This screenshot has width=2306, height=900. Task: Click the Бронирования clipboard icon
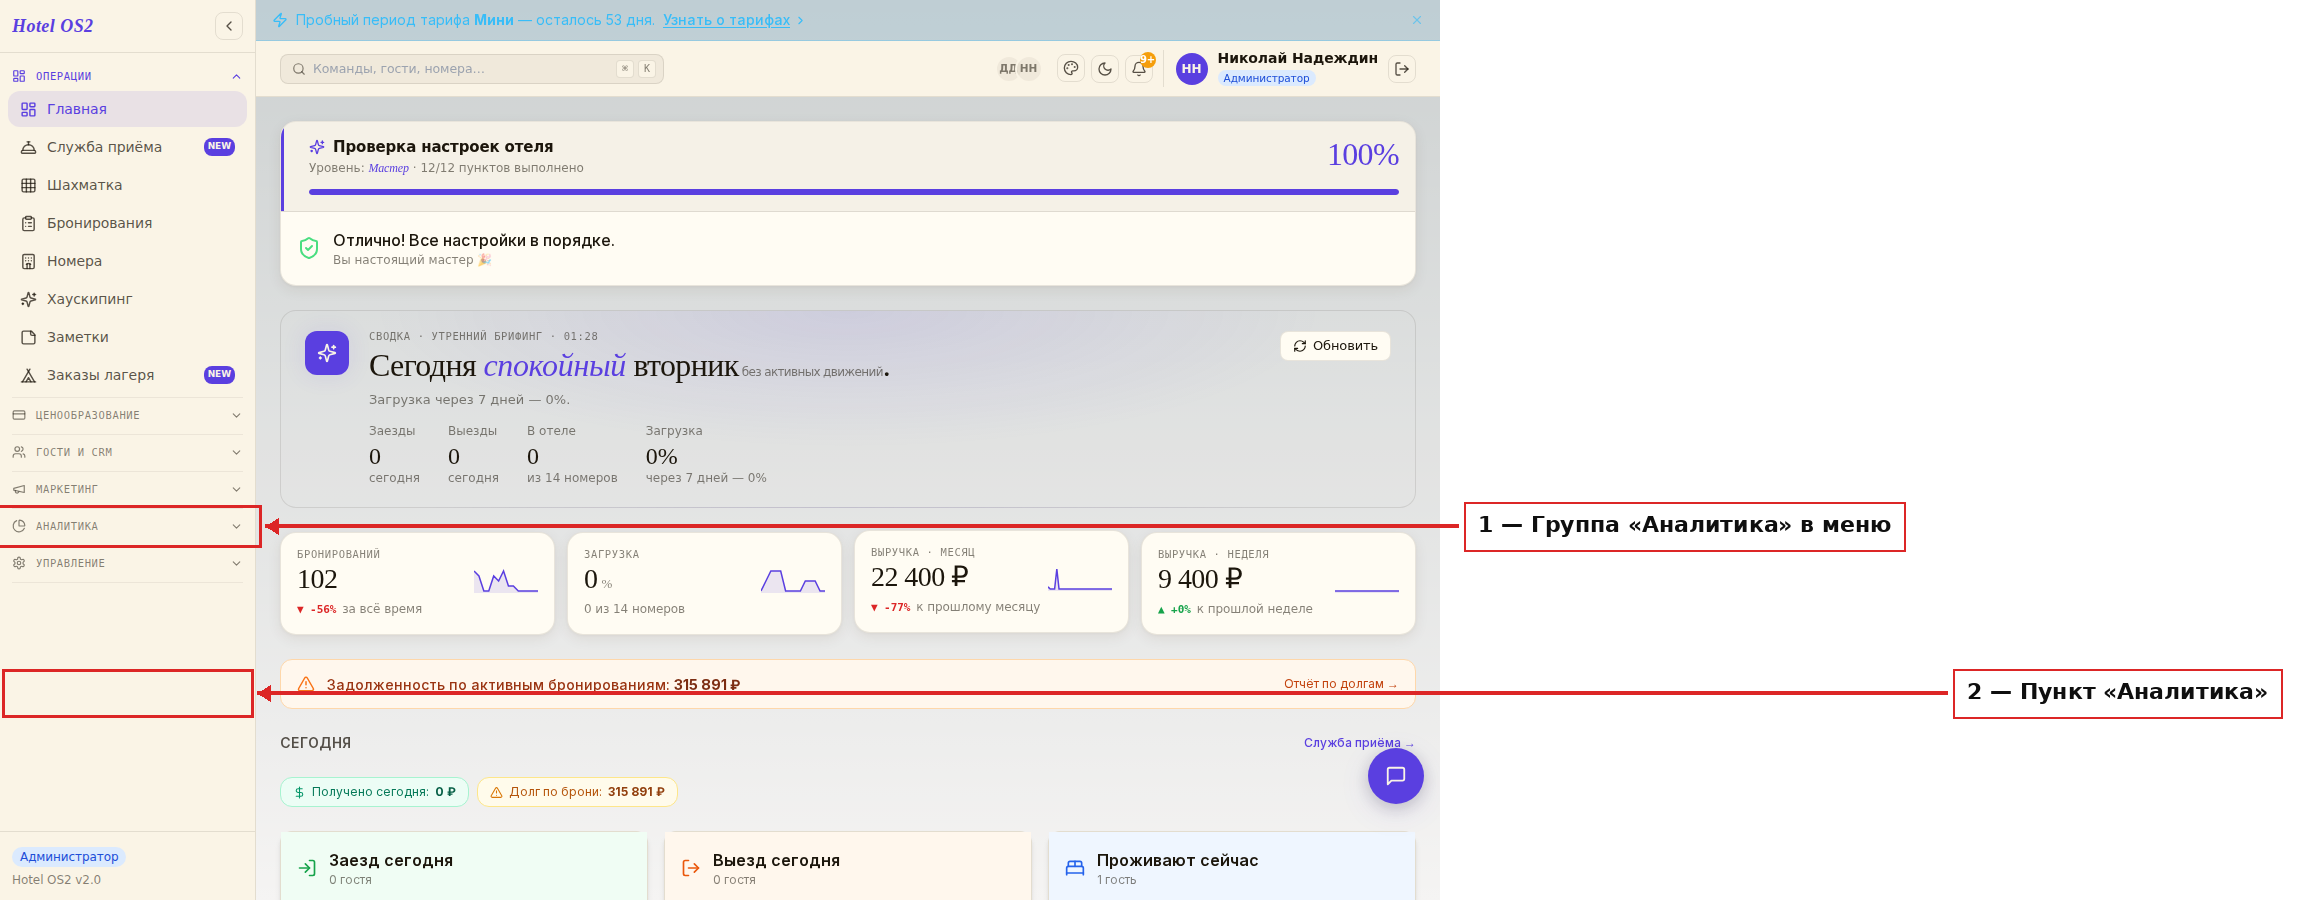pos(29,223)
